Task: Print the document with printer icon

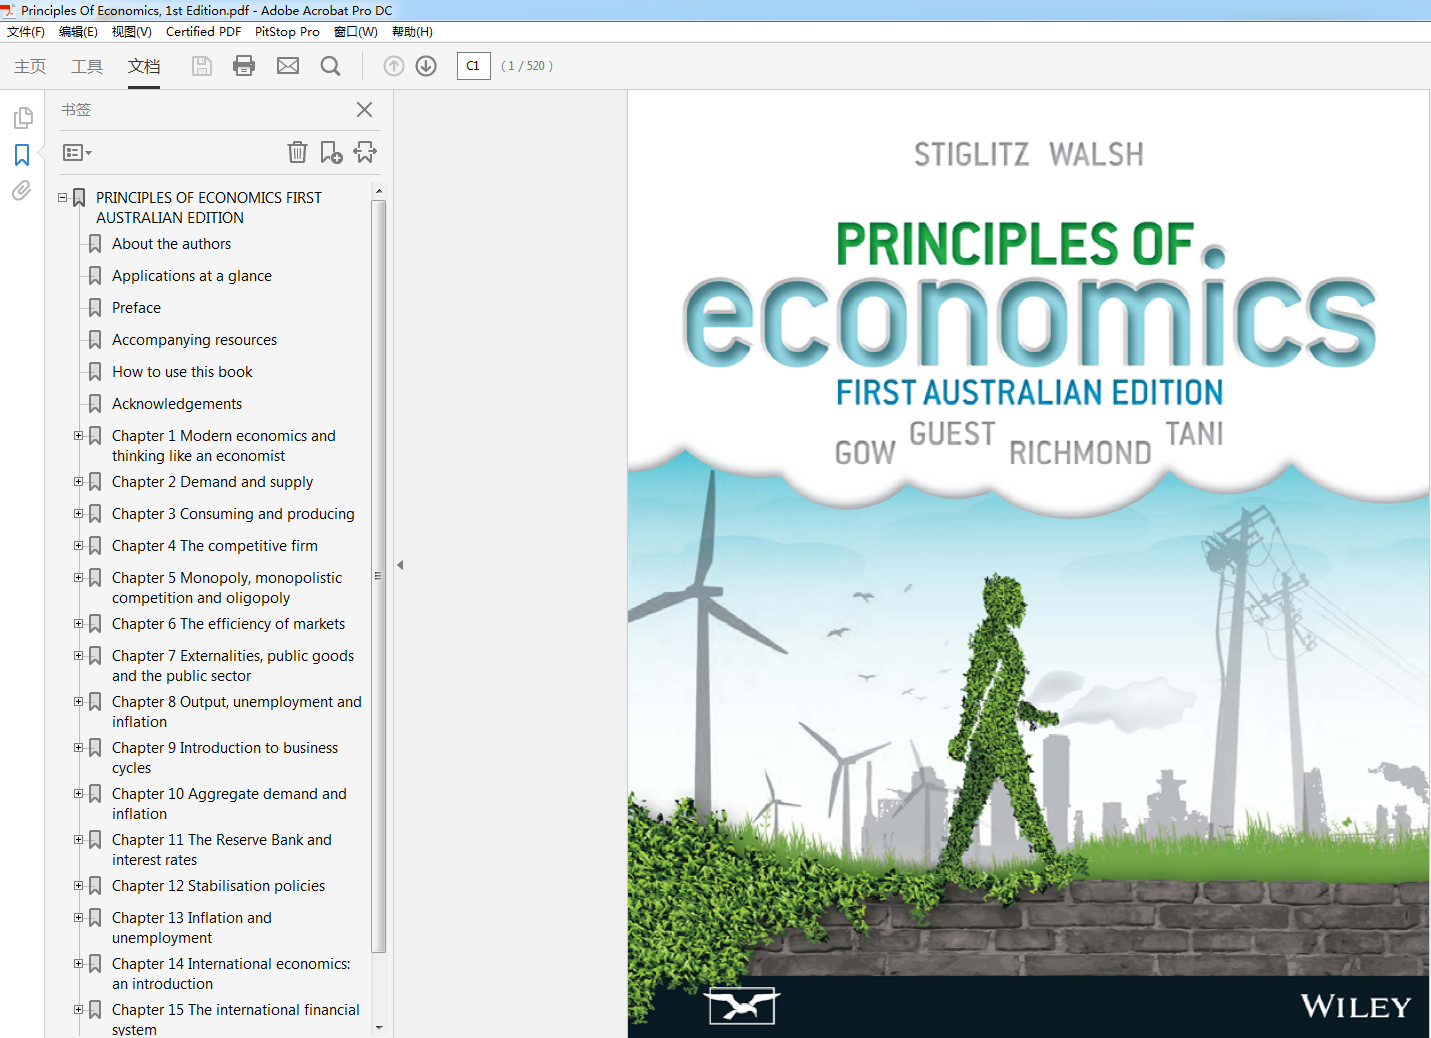Action: coord(244,66)
